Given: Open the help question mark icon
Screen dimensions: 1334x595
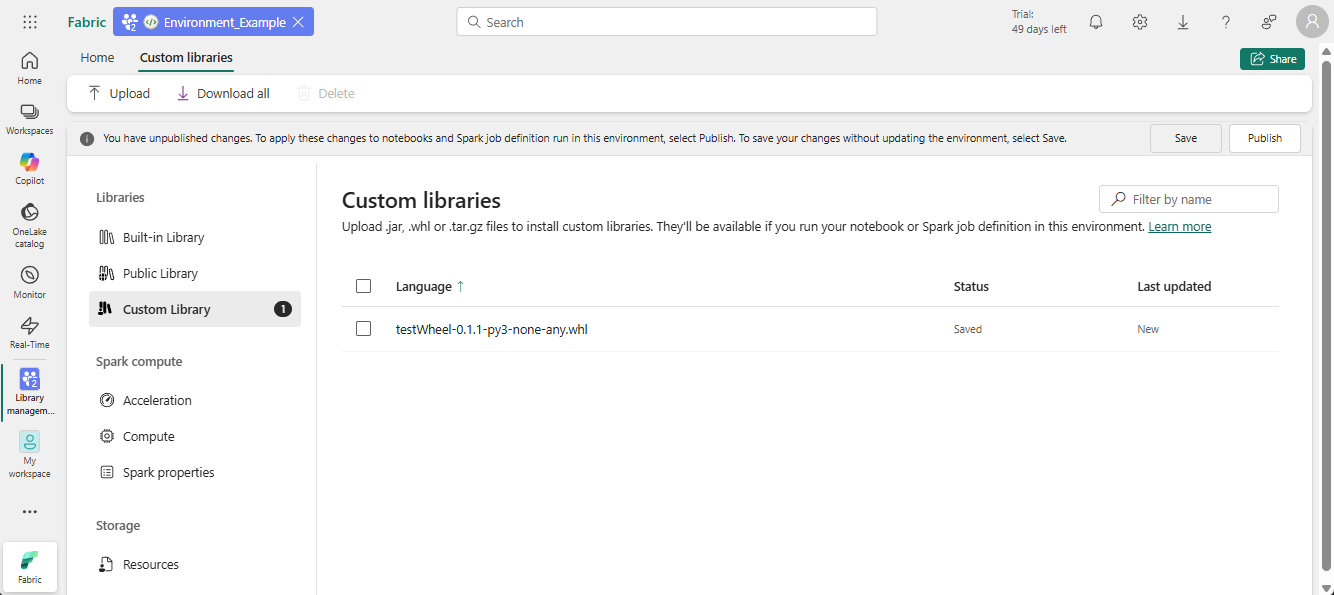Looking at the screenshot, I should coord(1226,22).
